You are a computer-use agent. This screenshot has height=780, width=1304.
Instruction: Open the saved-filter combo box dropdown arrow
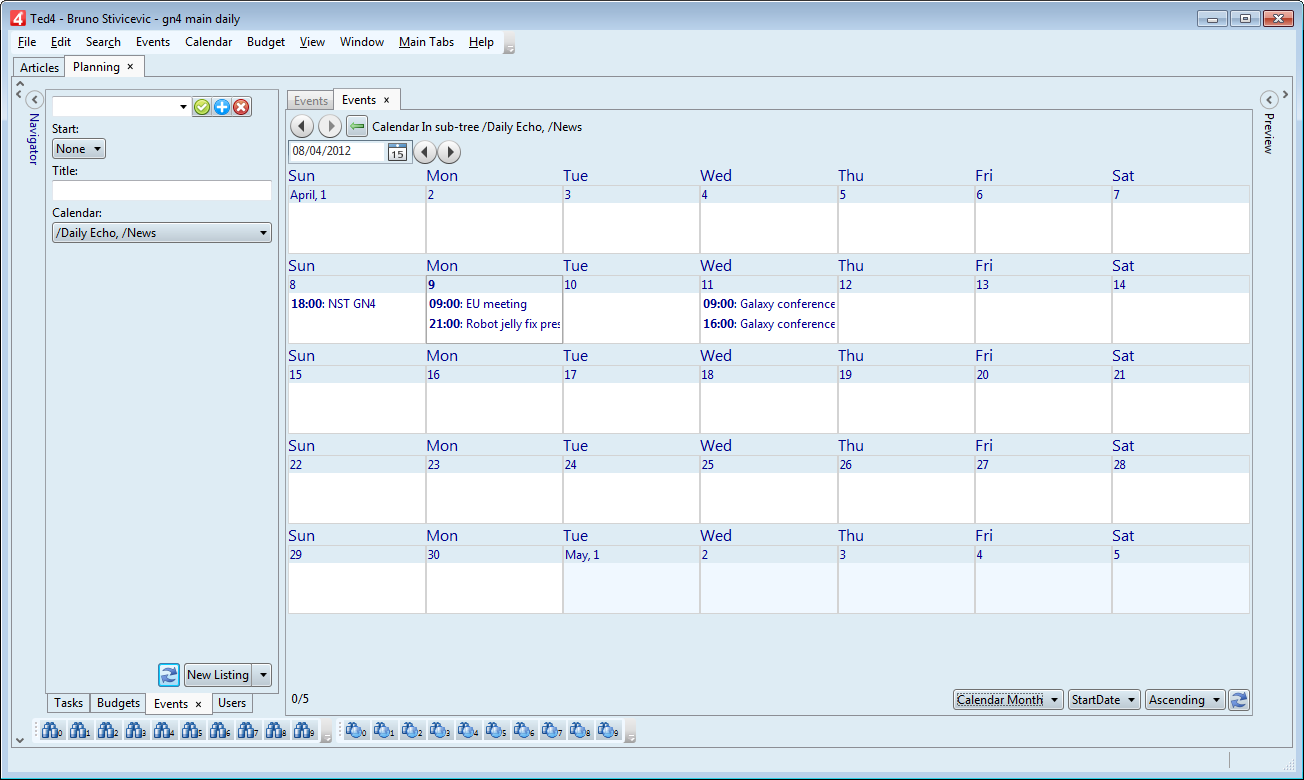coord(183,107)
